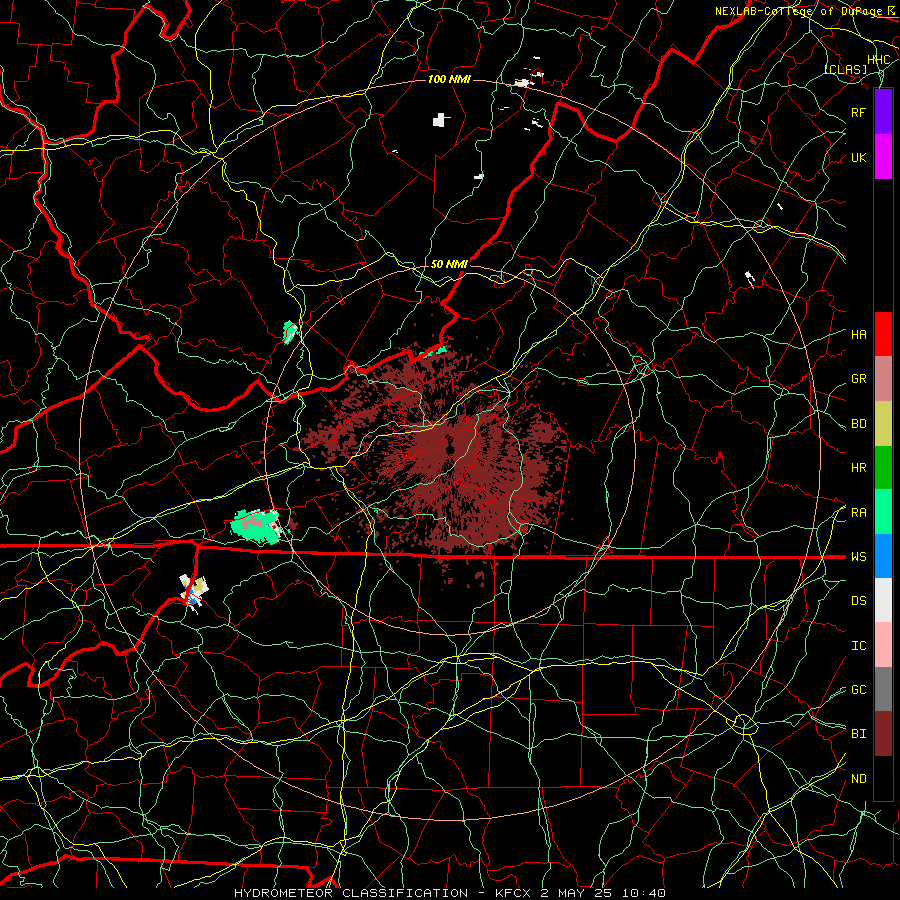Click the 'UK' legend label
The height and width of the screenshot is (900, 900).
[859, 157]
